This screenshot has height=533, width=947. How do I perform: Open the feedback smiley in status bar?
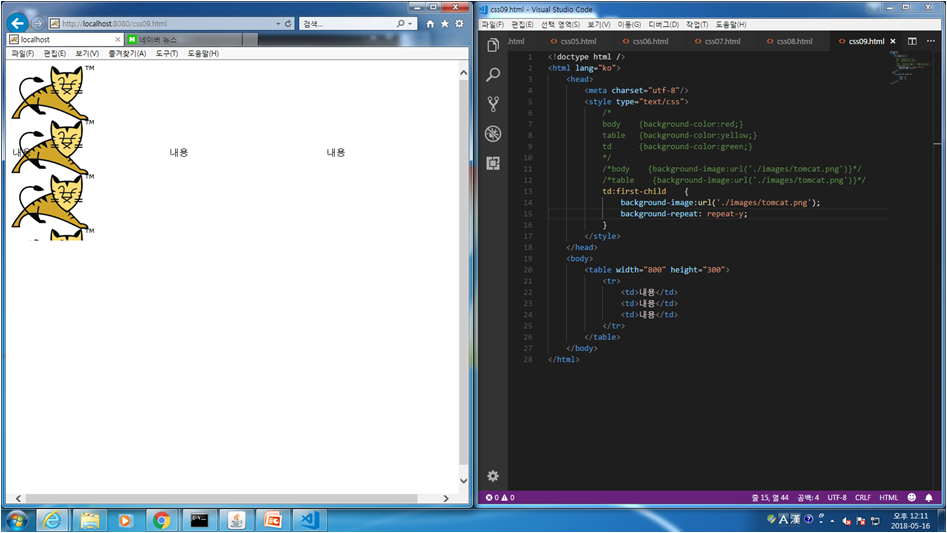tap(911, 497)
